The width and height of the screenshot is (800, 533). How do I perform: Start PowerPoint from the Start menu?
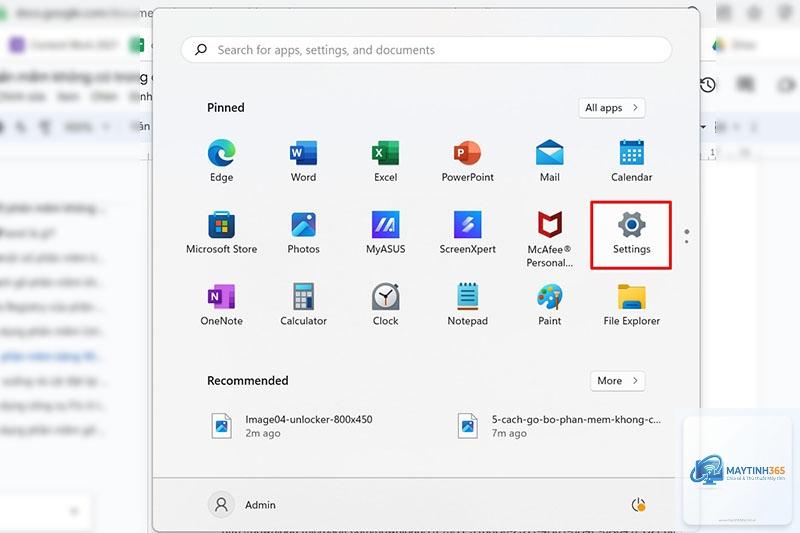click(467, 161)
